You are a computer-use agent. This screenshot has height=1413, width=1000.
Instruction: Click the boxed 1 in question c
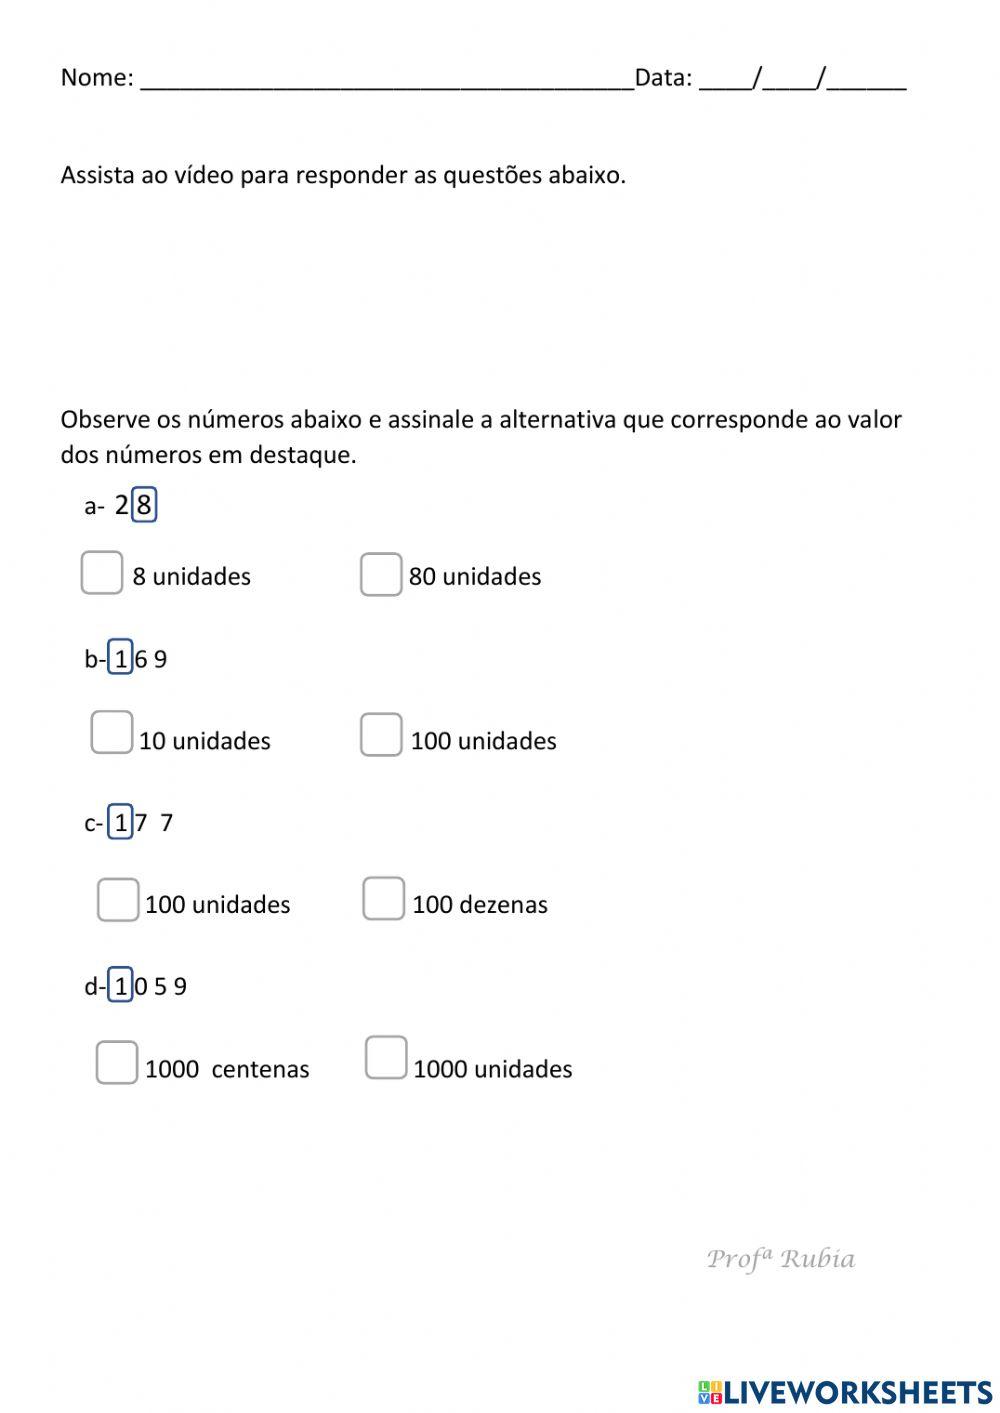tap(121, 822)
